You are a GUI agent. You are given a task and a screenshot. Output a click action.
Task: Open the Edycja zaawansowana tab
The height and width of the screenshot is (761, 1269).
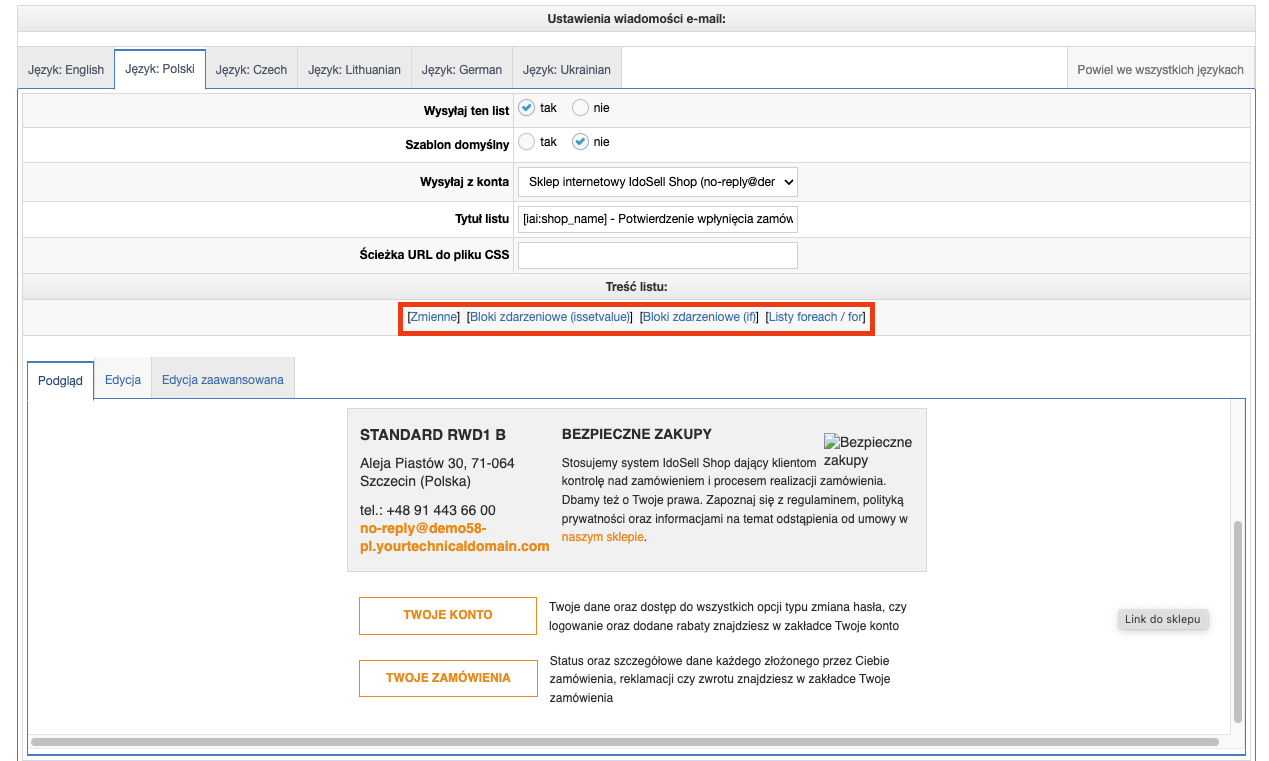click(x=222, y=380)
